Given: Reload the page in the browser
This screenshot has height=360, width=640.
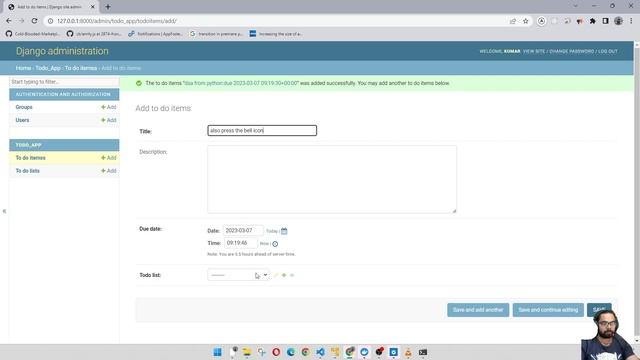Looking at the screenshot, I should point(34,21).
